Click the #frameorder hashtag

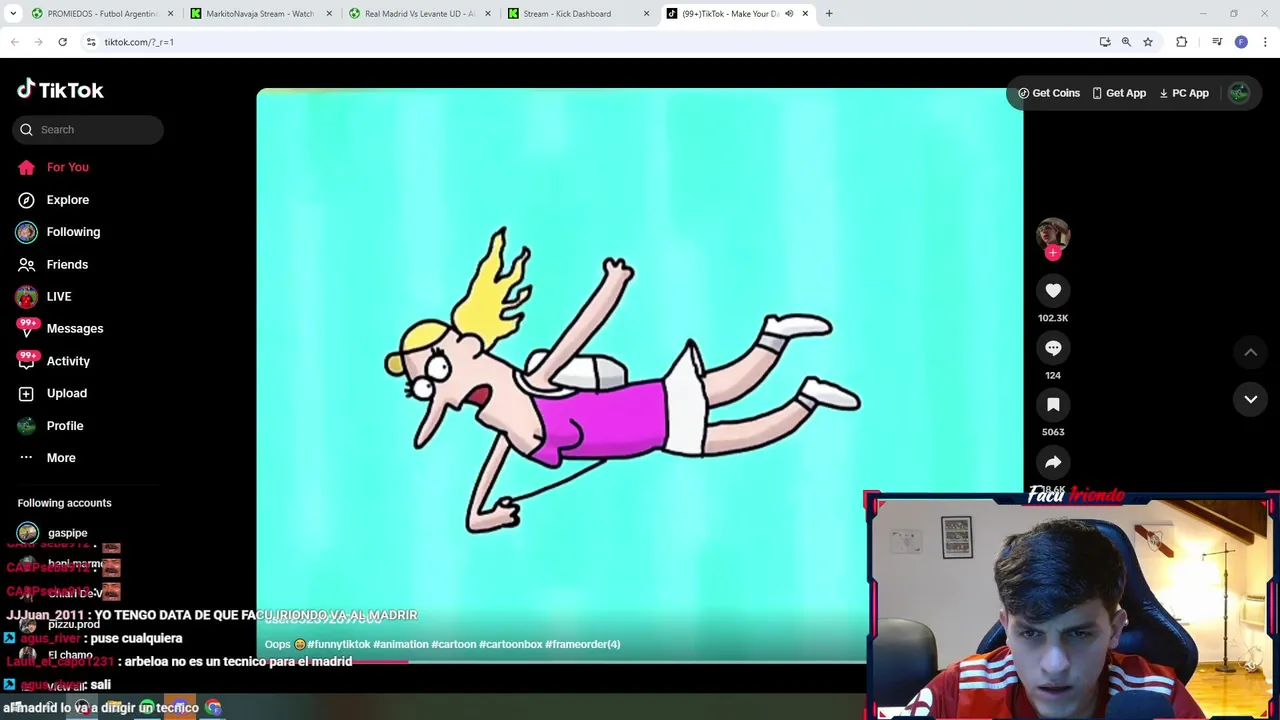pyautogui.click(x=582, y=644)
